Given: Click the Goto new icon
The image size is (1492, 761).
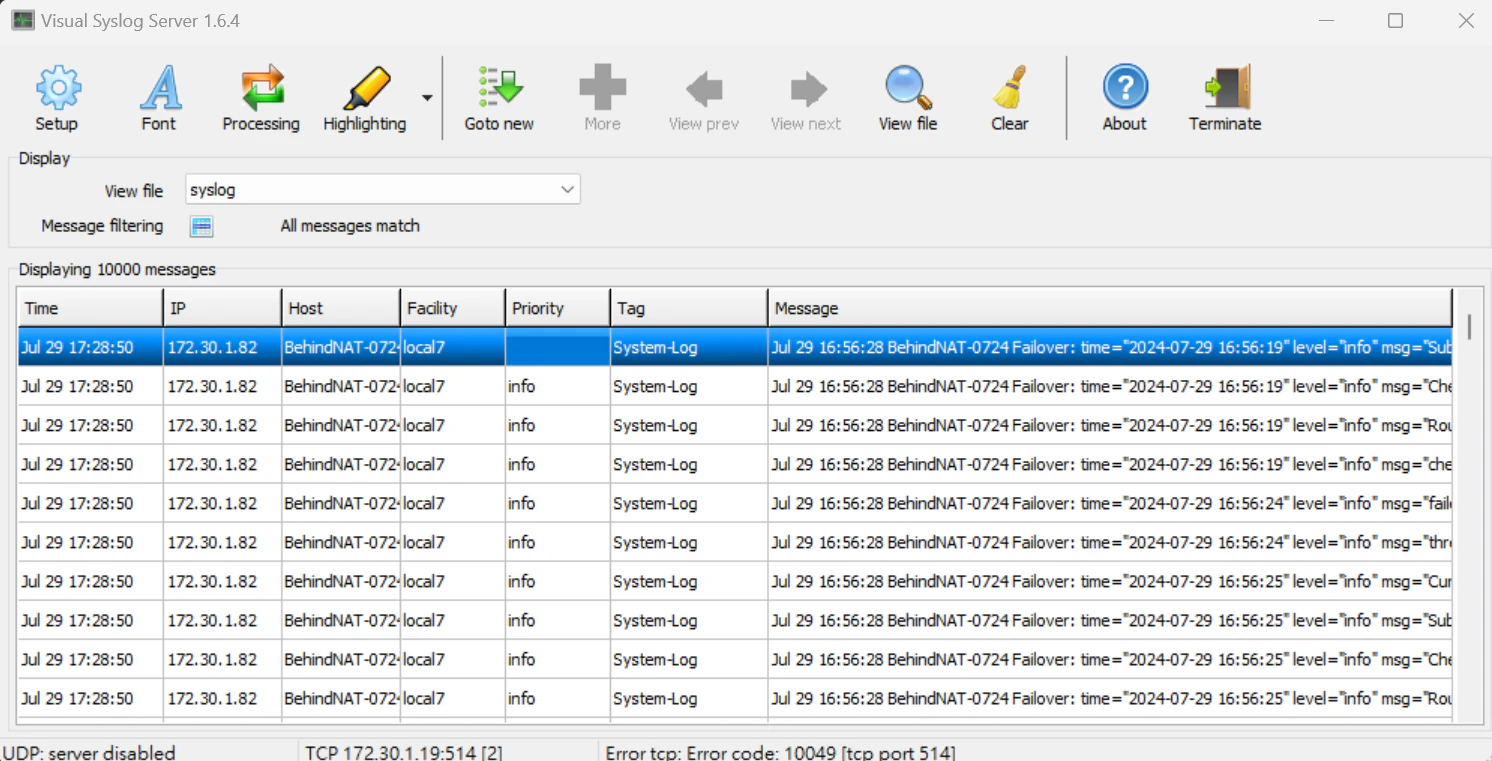Looking at the screenshot, I should tap(500, 88).
